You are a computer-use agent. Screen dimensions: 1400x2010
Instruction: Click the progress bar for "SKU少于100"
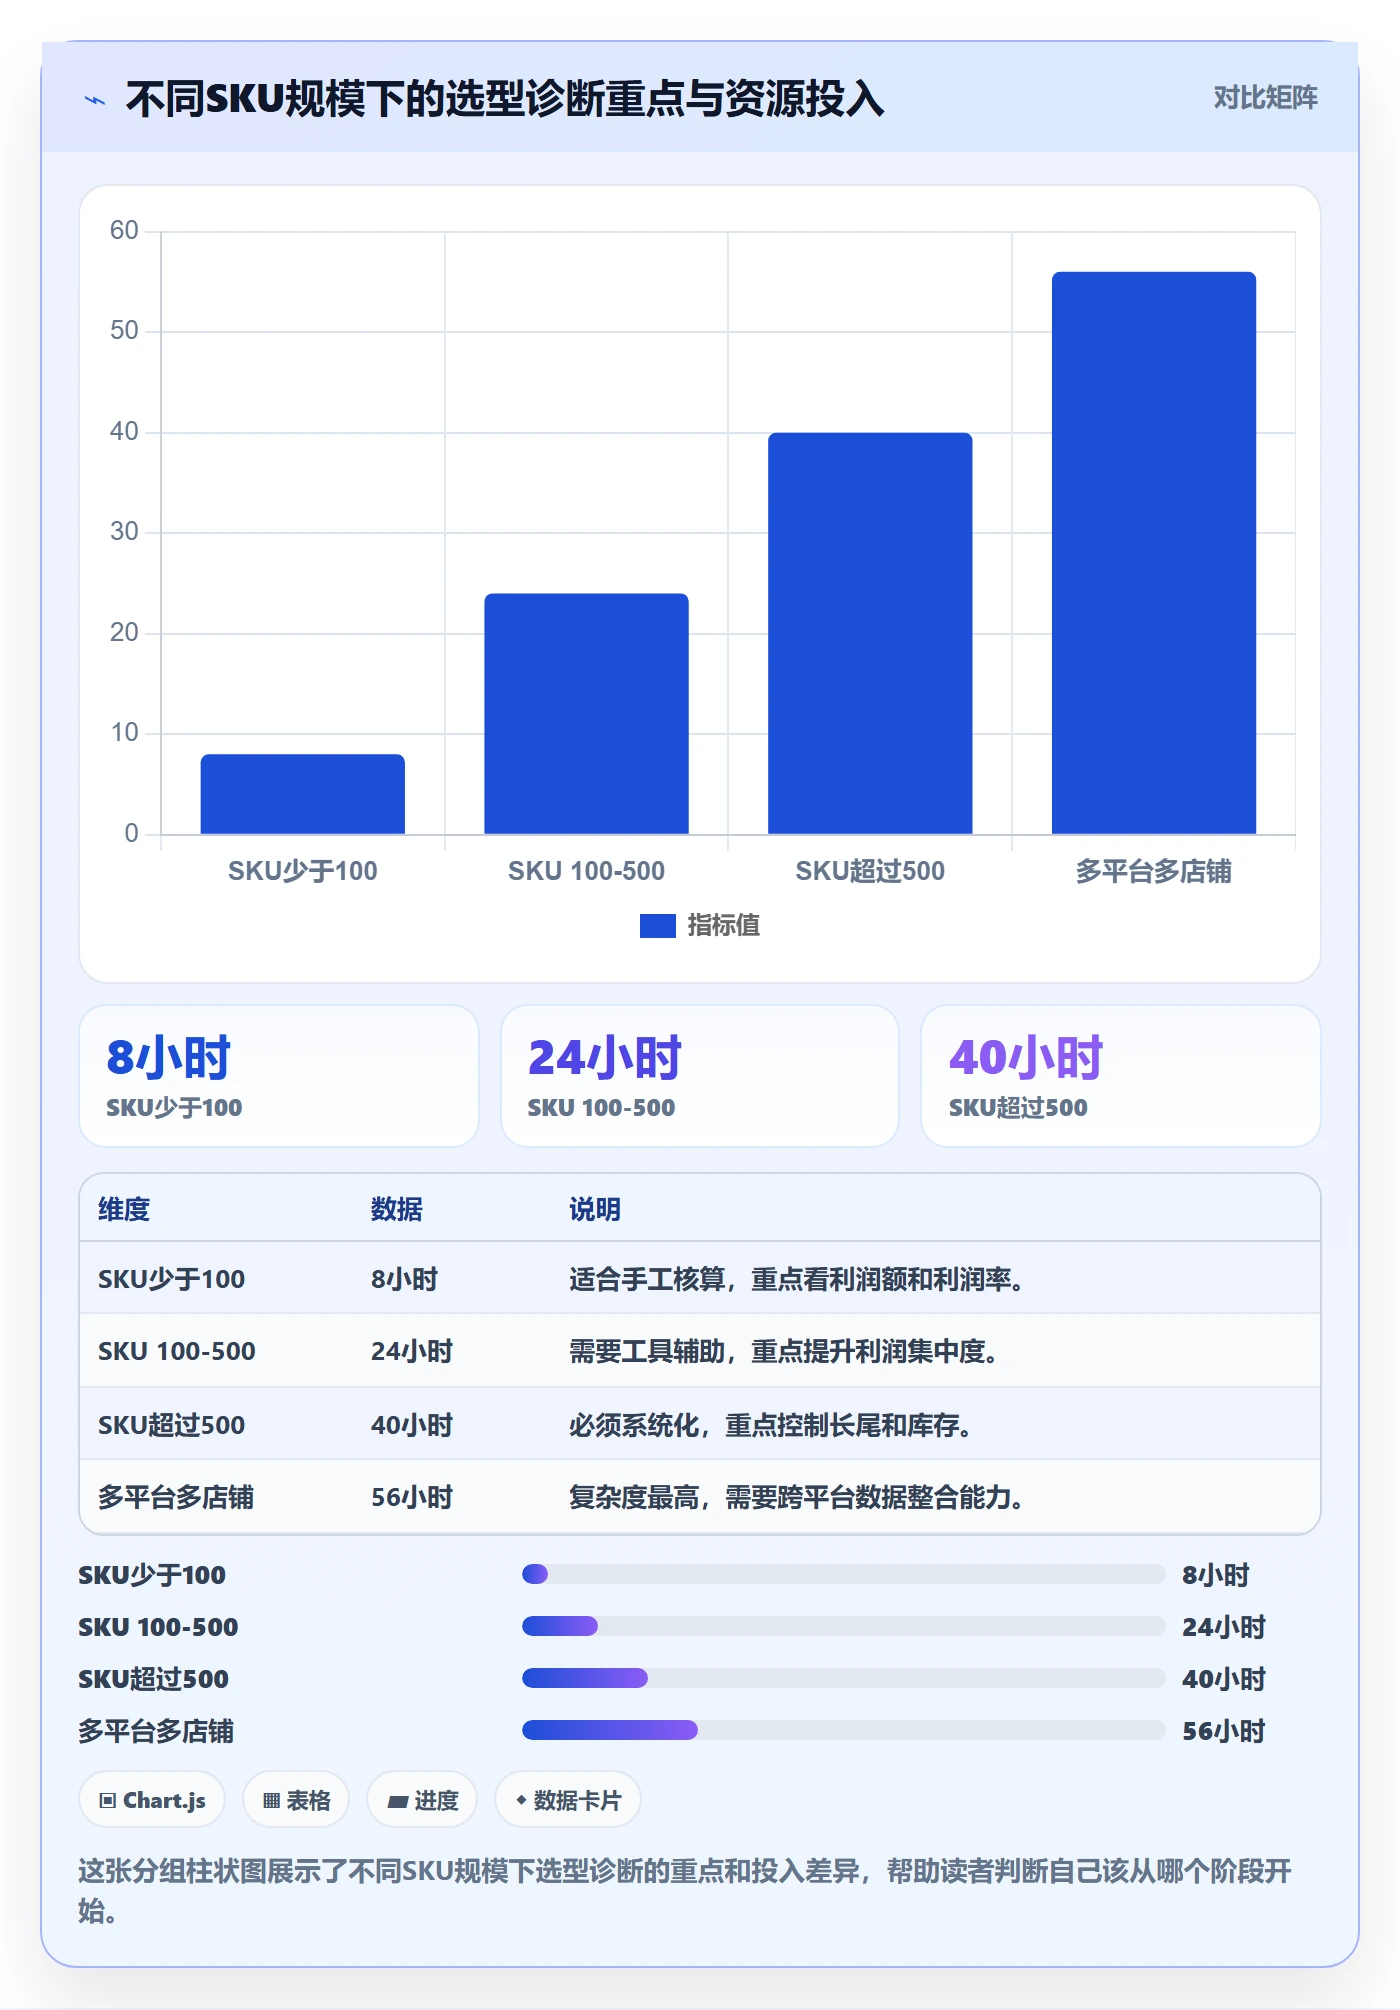(x=843, y=1574)
